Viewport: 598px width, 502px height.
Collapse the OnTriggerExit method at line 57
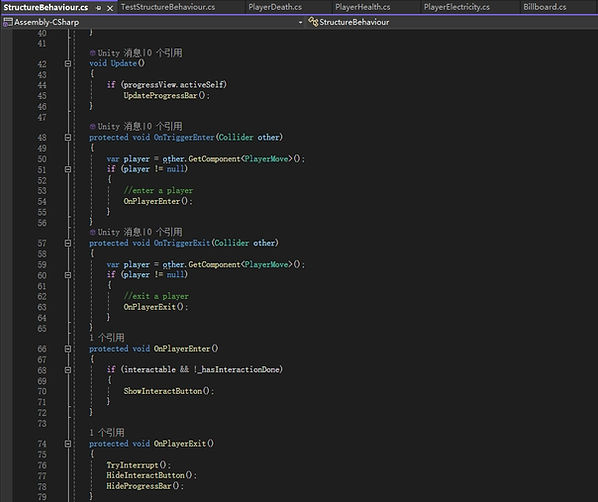[x=68, y=243]
